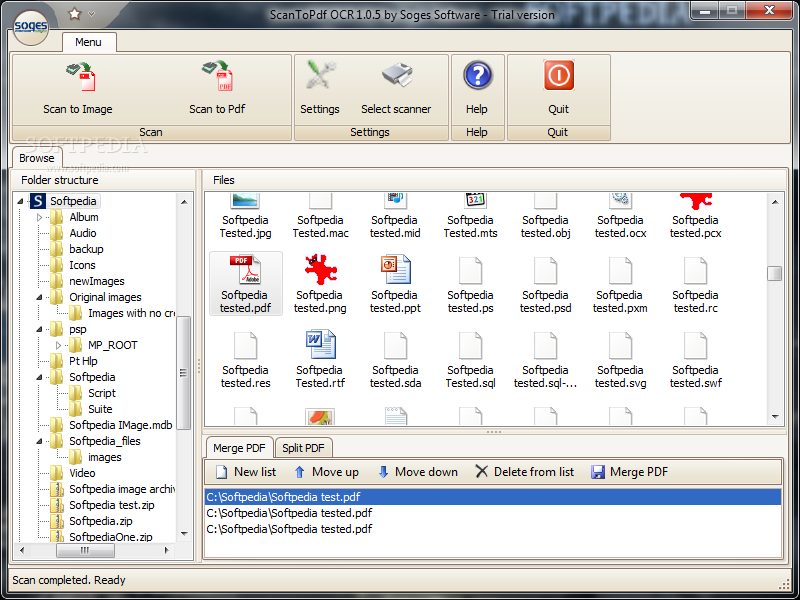Click the Scan to Pdf icon
This screenshot has width=800, height=600.
218,76
